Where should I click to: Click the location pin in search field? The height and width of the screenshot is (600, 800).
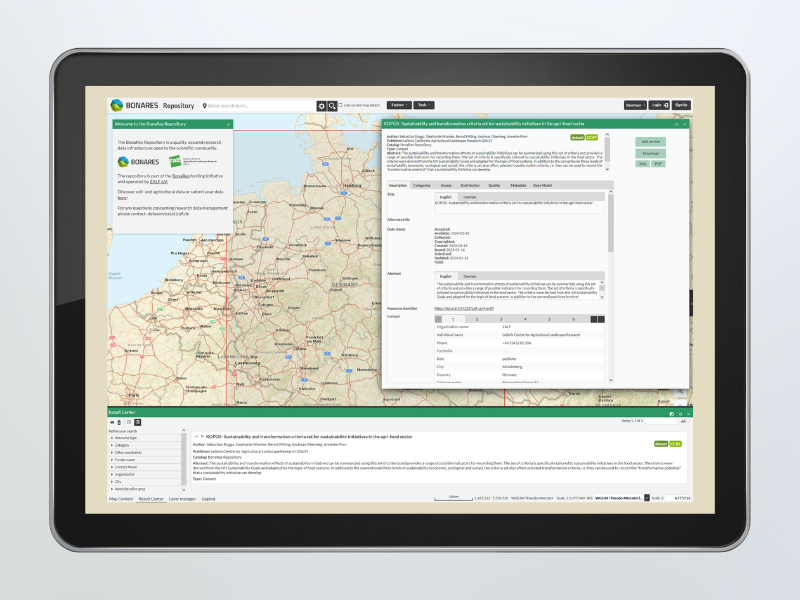click(x=205, y=106)
